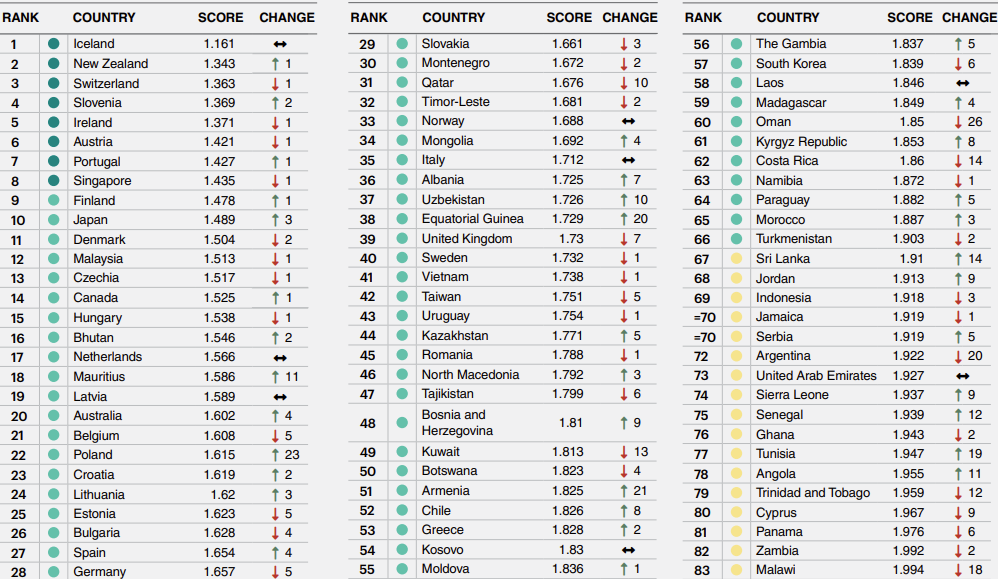Click the red down arrow in Qatar row
998x579 pixels.
[624, 83]
